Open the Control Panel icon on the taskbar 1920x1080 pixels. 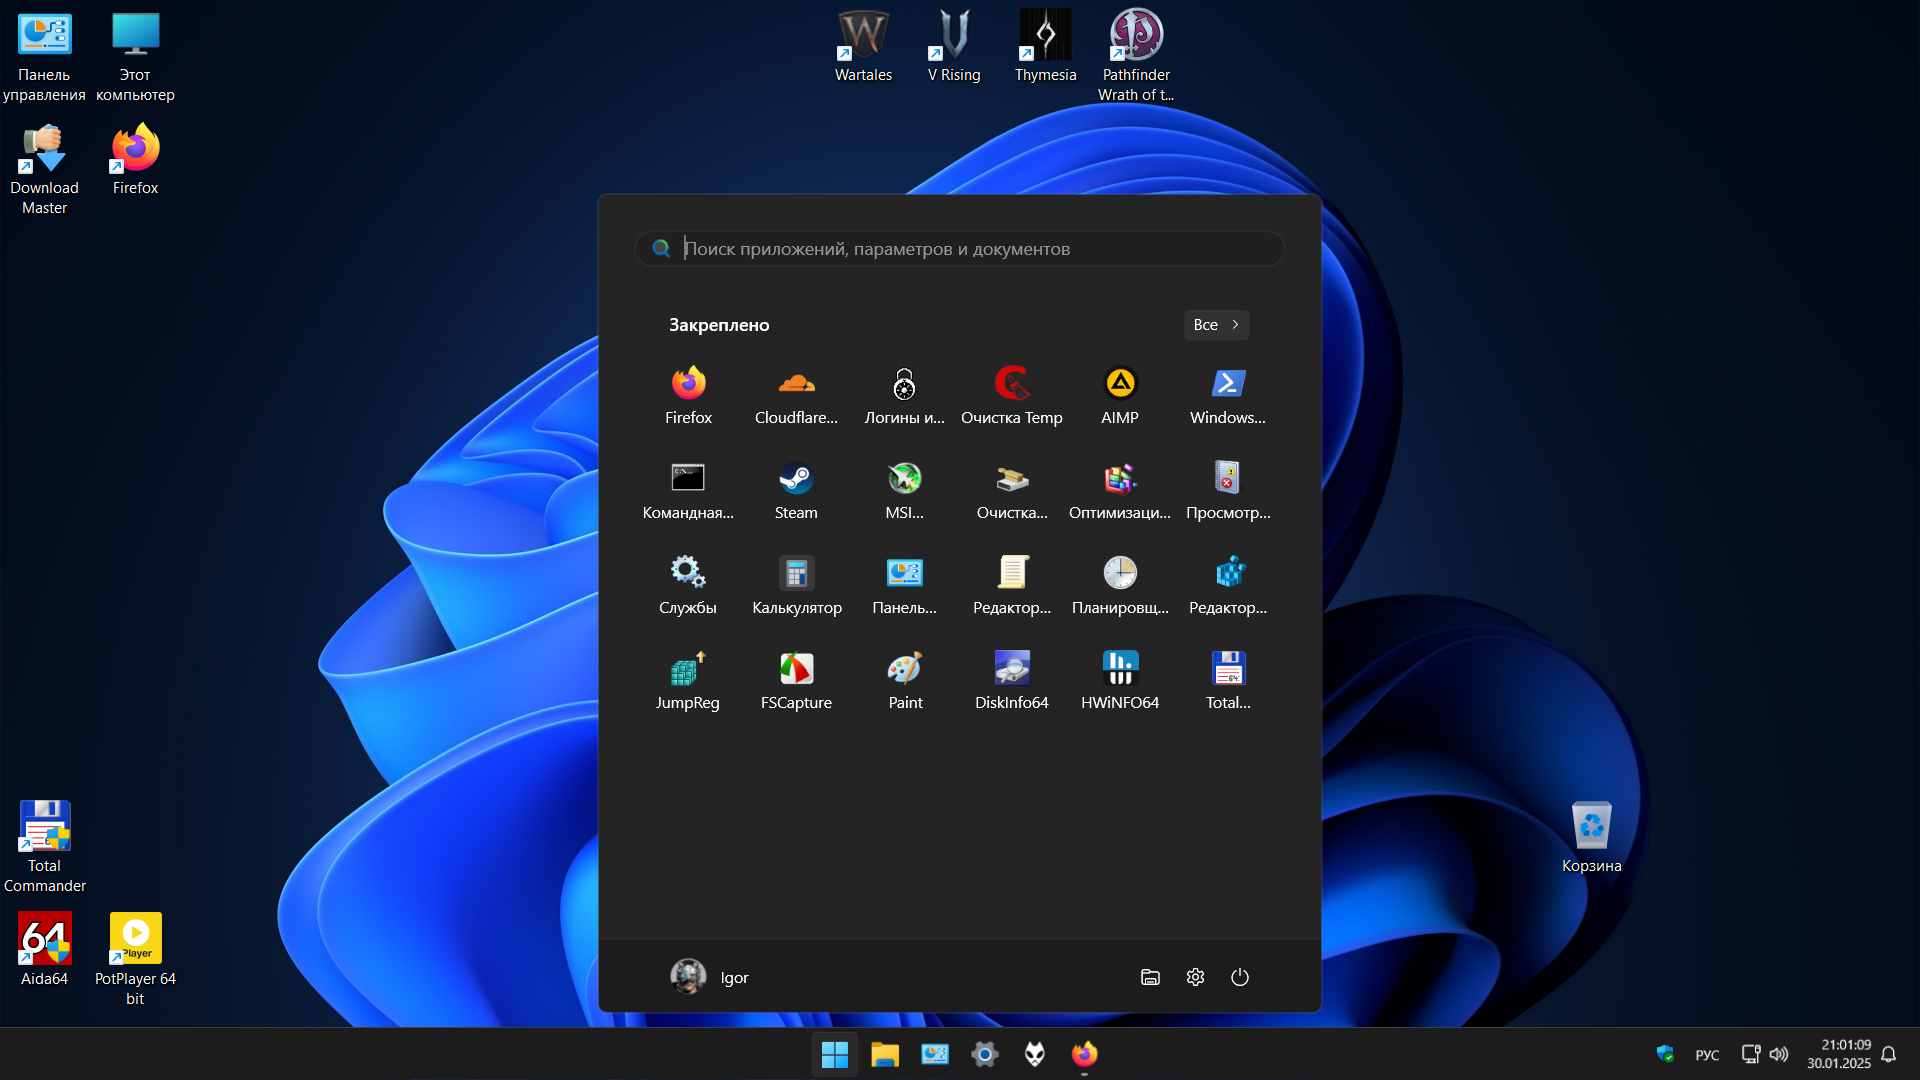(935, 1054)
